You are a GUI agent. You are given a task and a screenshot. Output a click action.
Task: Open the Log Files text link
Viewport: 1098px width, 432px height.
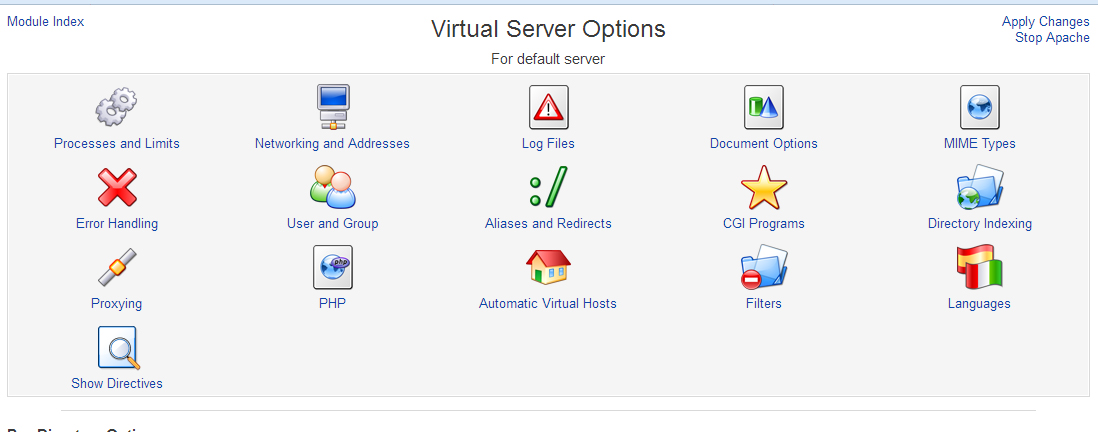pos(548,144)
